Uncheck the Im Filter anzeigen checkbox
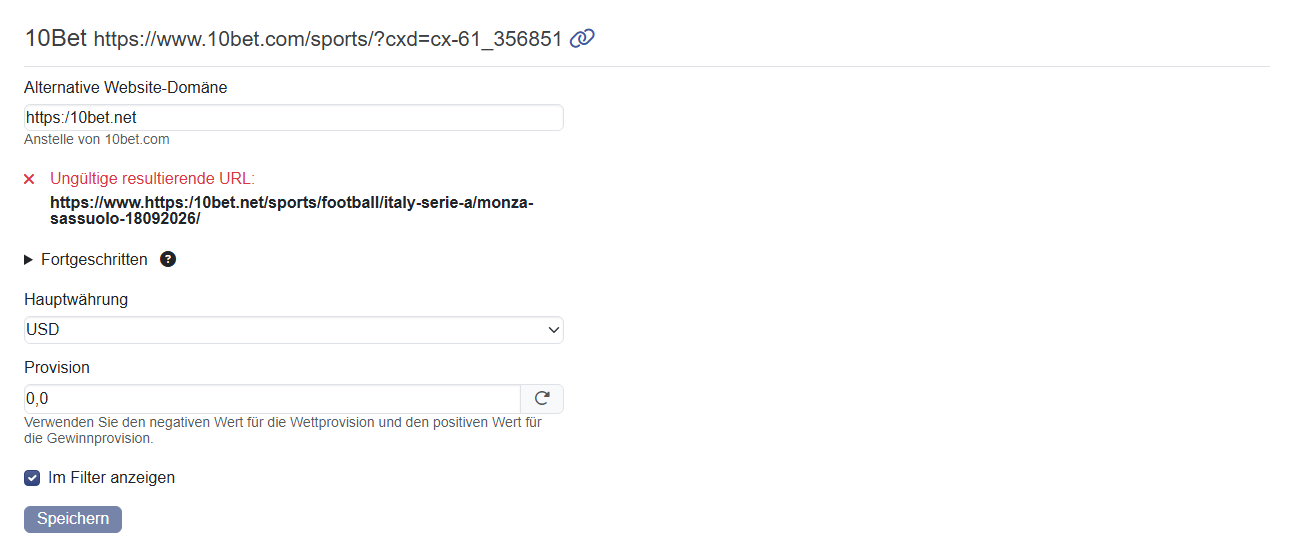This screenshot has width=1294, height=558. (x=32, y=478)
